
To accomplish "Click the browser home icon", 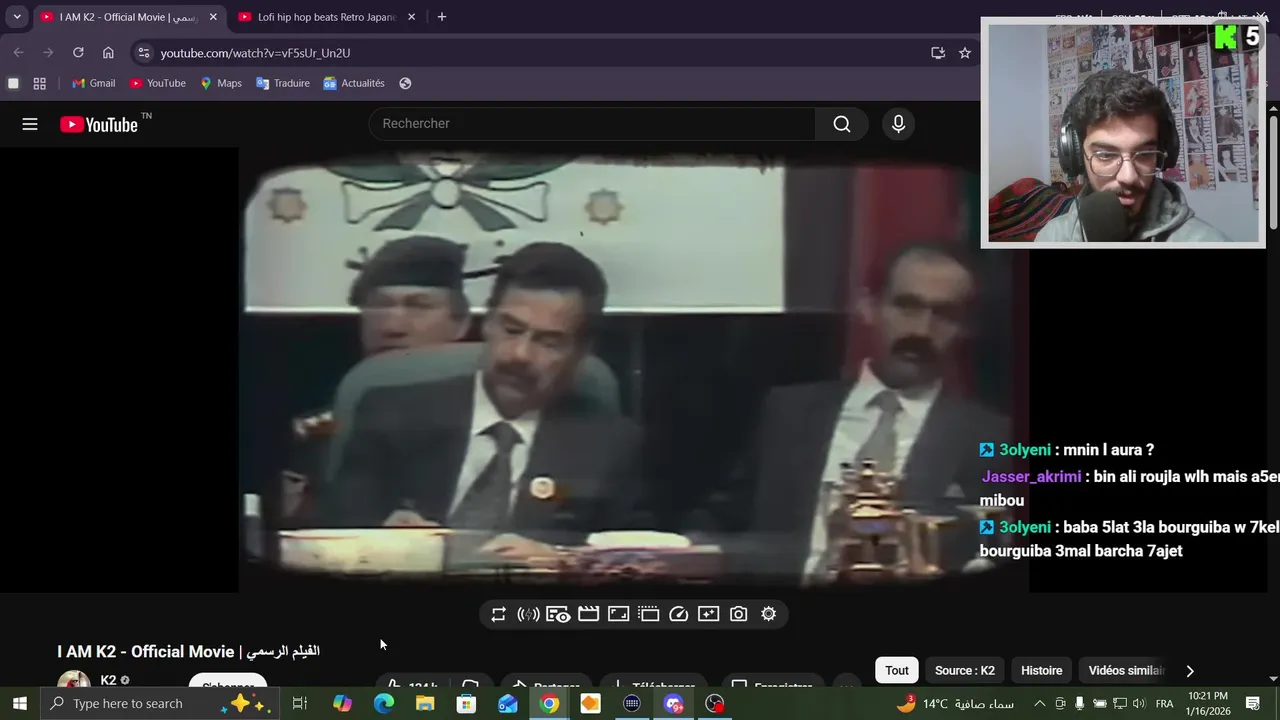I will 108,53.
